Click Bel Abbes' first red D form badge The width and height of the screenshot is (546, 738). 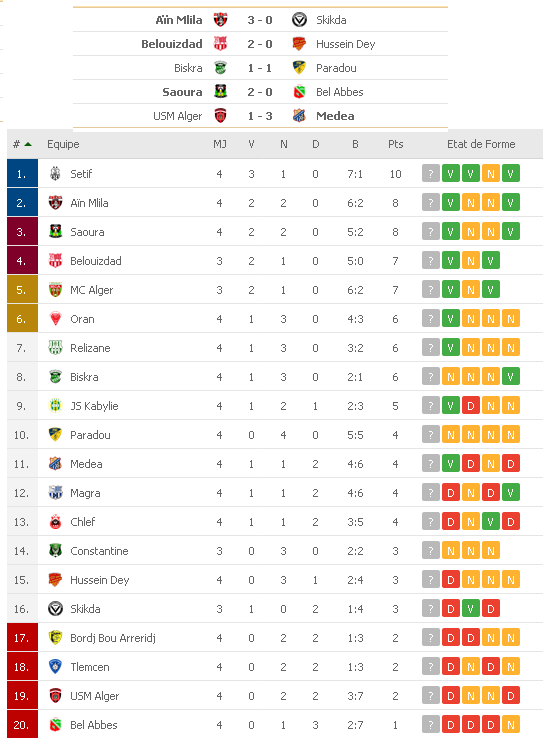tap(450, 724)
